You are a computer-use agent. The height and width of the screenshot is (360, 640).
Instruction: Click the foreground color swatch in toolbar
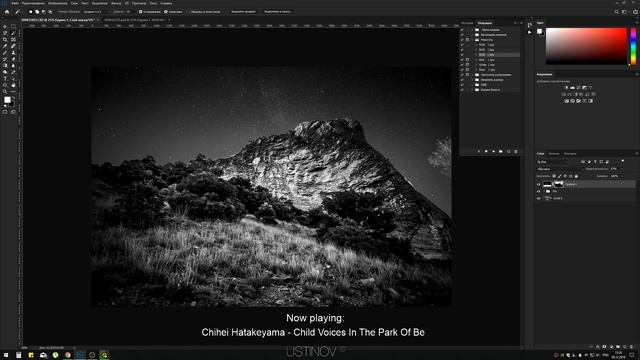tap(7, 100)
